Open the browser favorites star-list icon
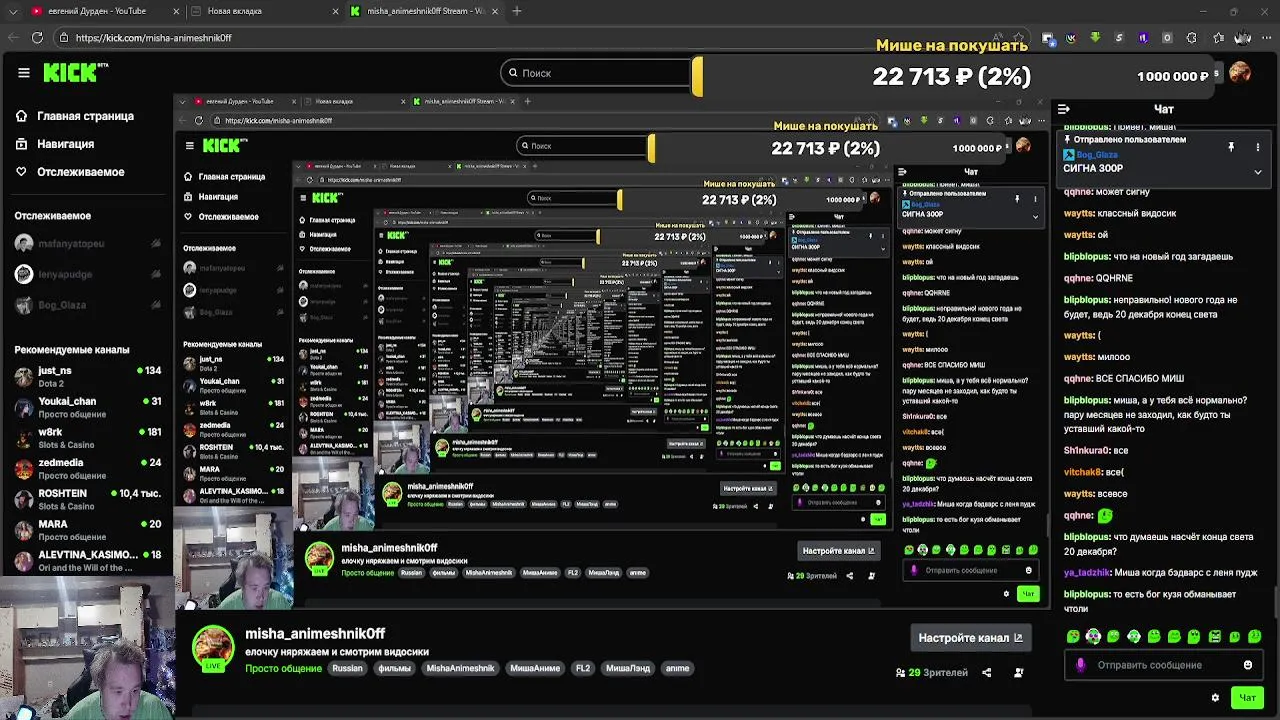 (1218, 38)
